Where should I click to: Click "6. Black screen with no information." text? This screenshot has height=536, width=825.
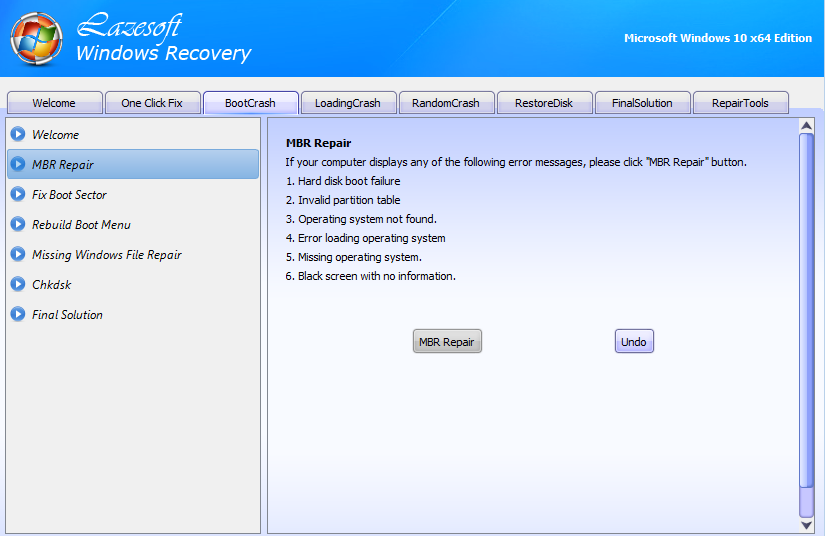(x=371, y=276)
